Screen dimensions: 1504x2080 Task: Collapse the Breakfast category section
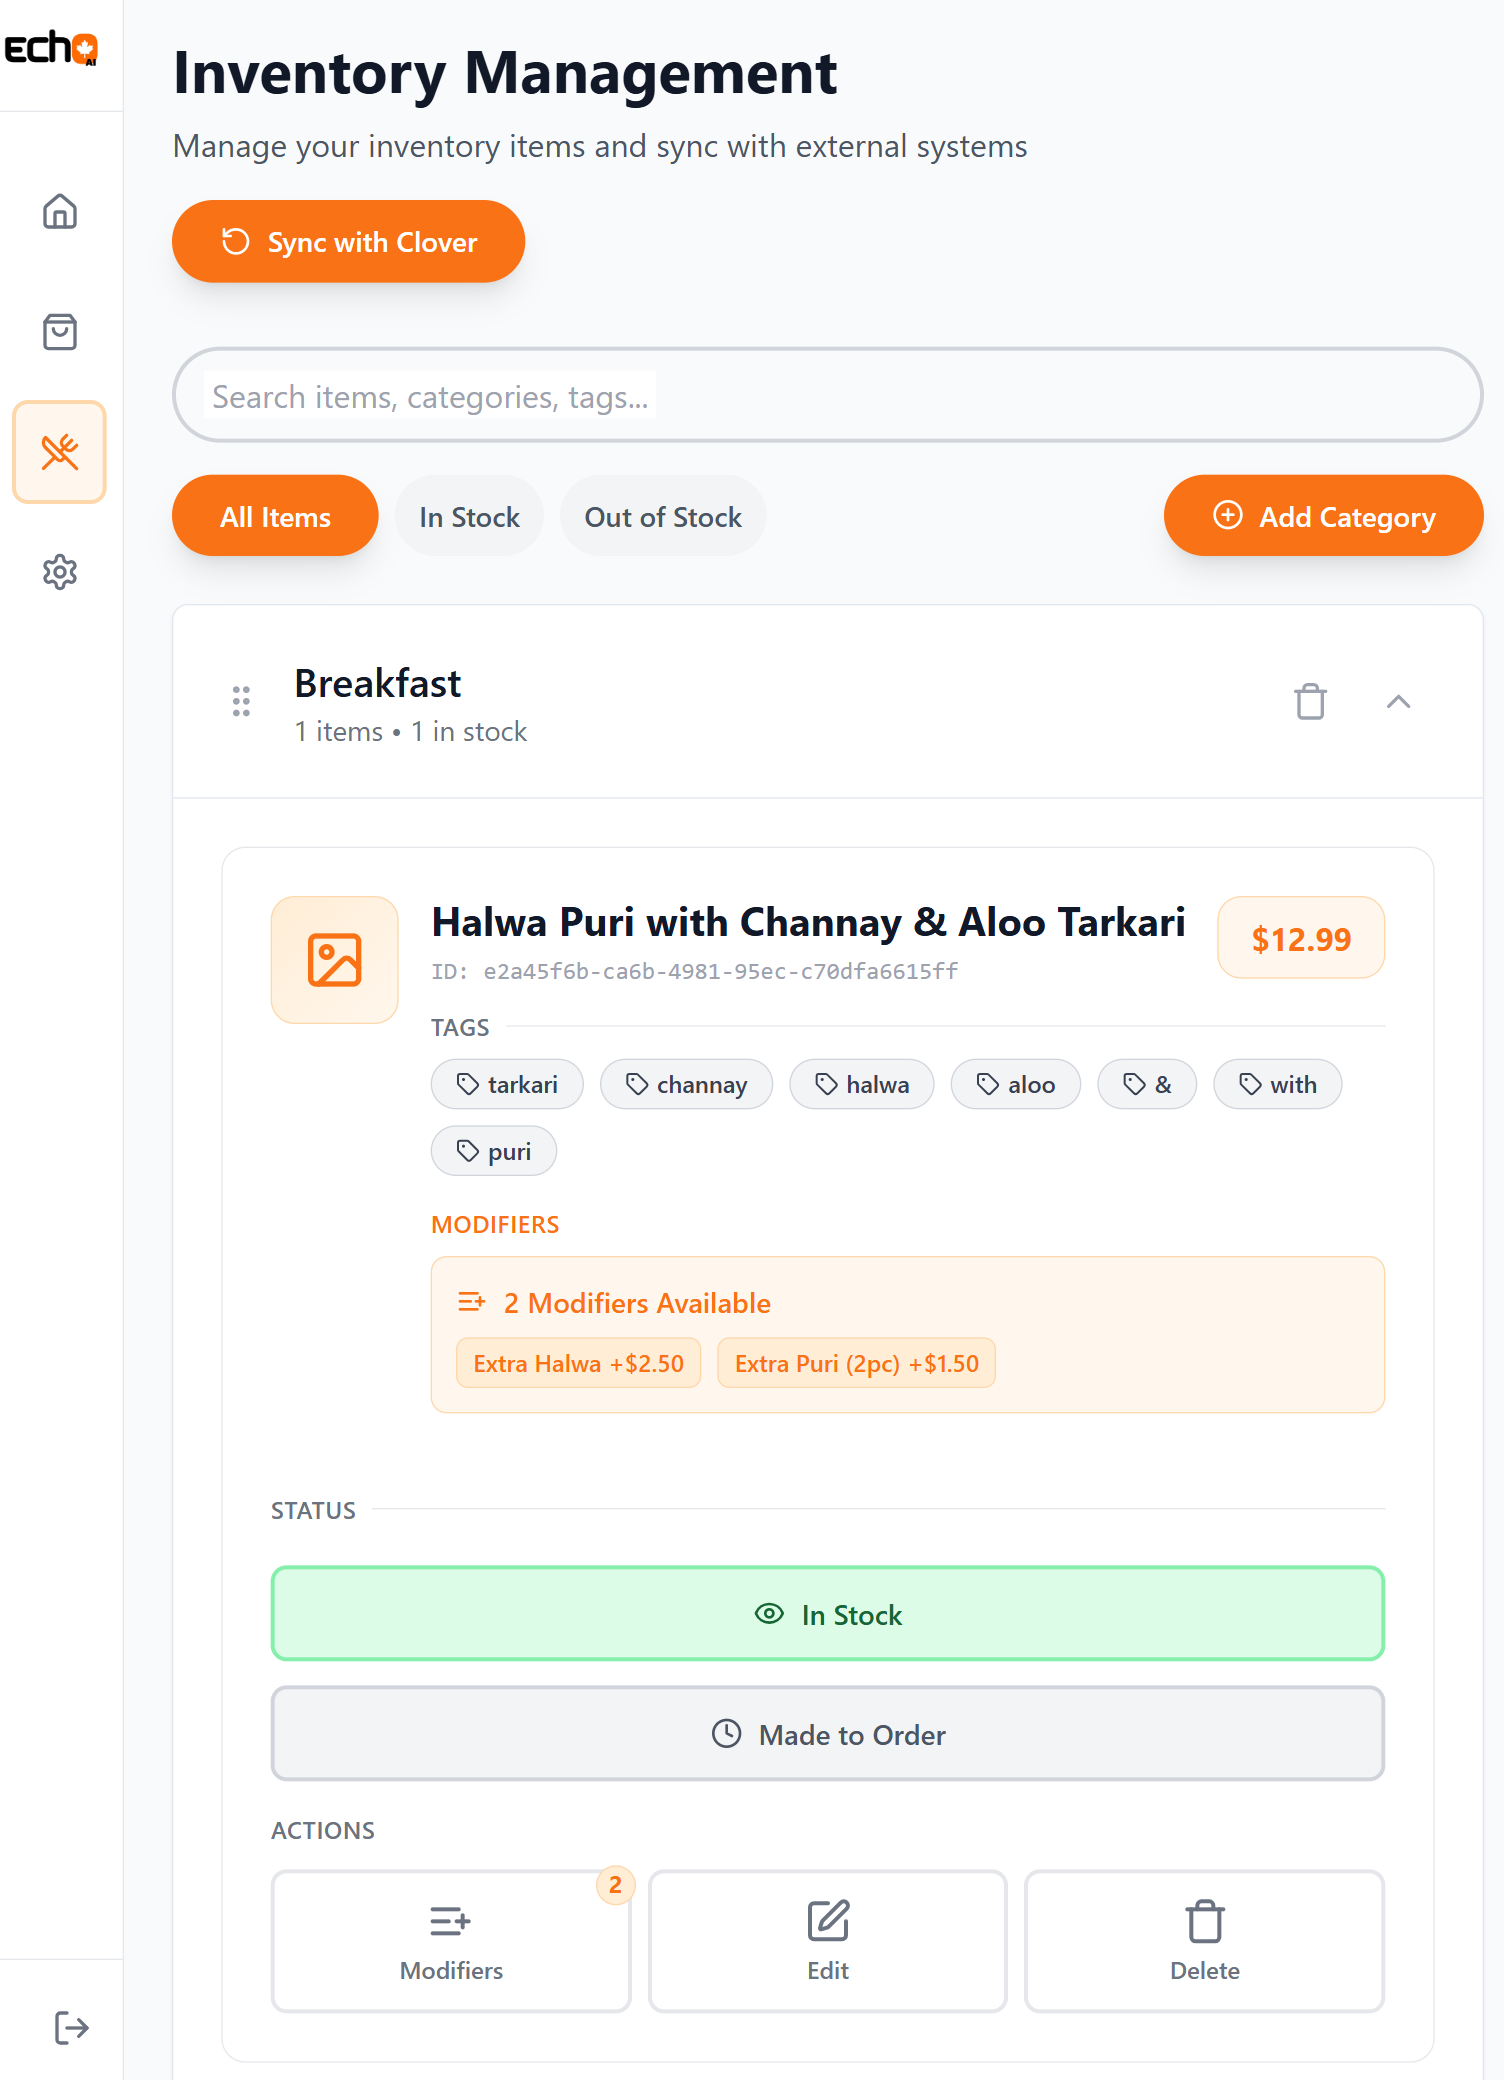pos(1398,702)
